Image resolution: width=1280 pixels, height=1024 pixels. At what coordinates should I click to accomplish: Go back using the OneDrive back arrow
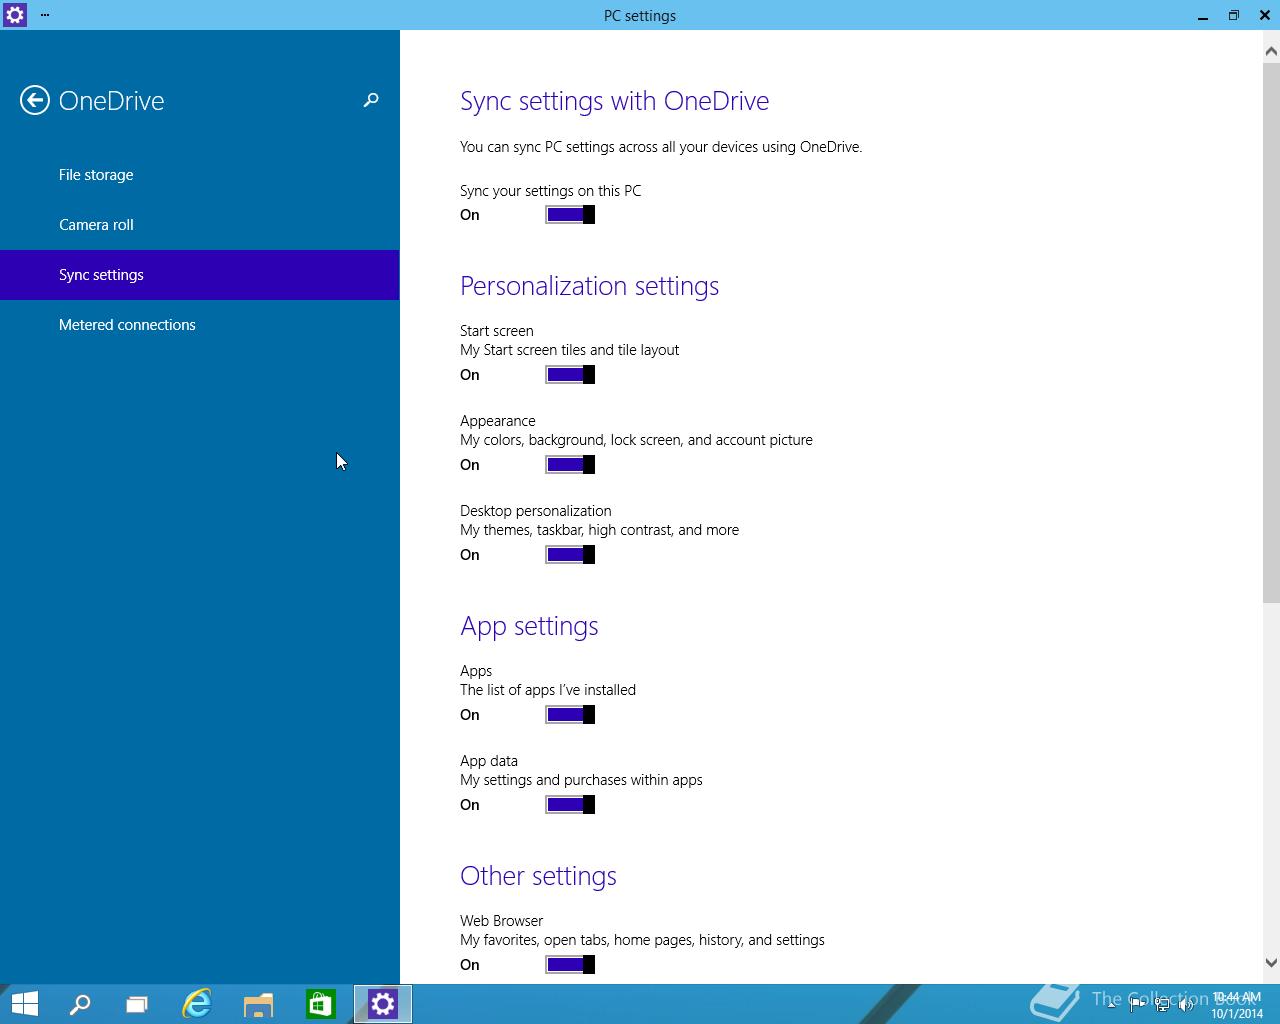35,100
